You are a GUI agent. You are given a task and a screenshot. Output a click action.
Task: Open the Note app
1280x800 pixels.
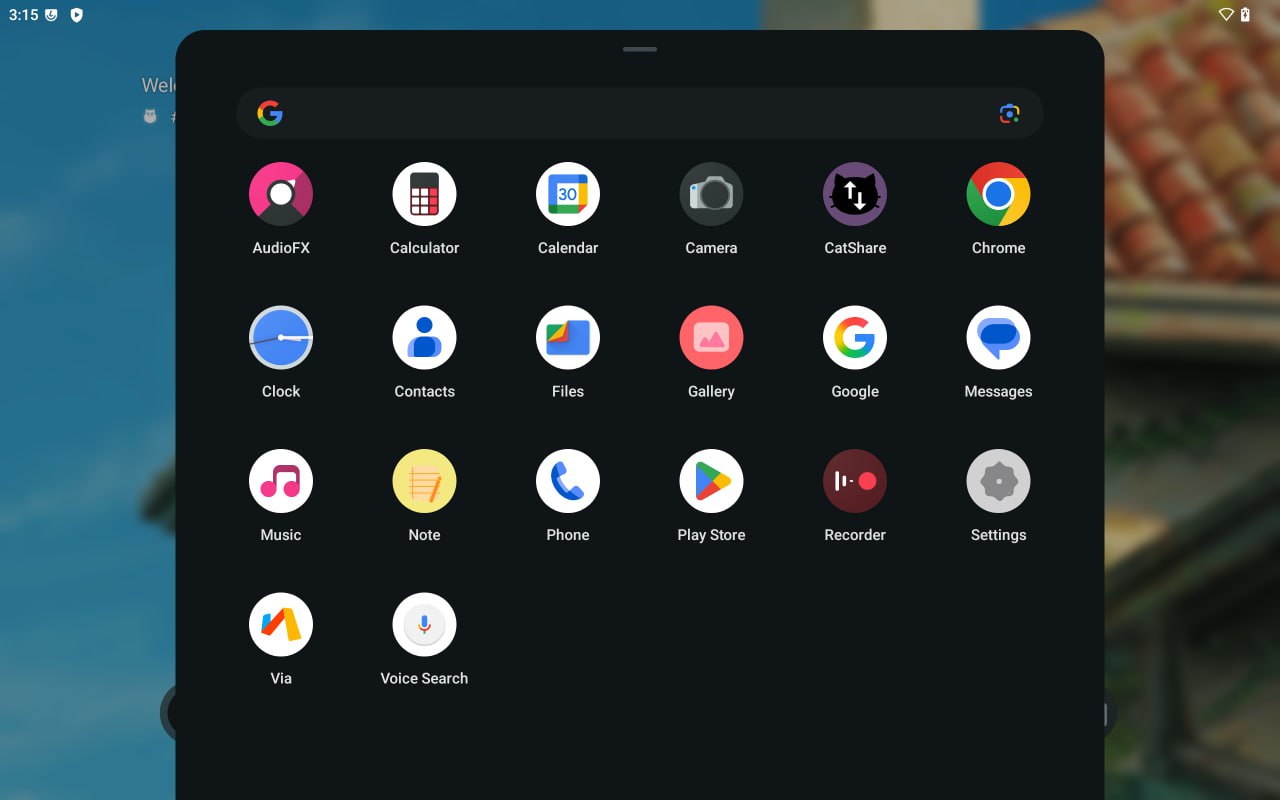point(424,481)
